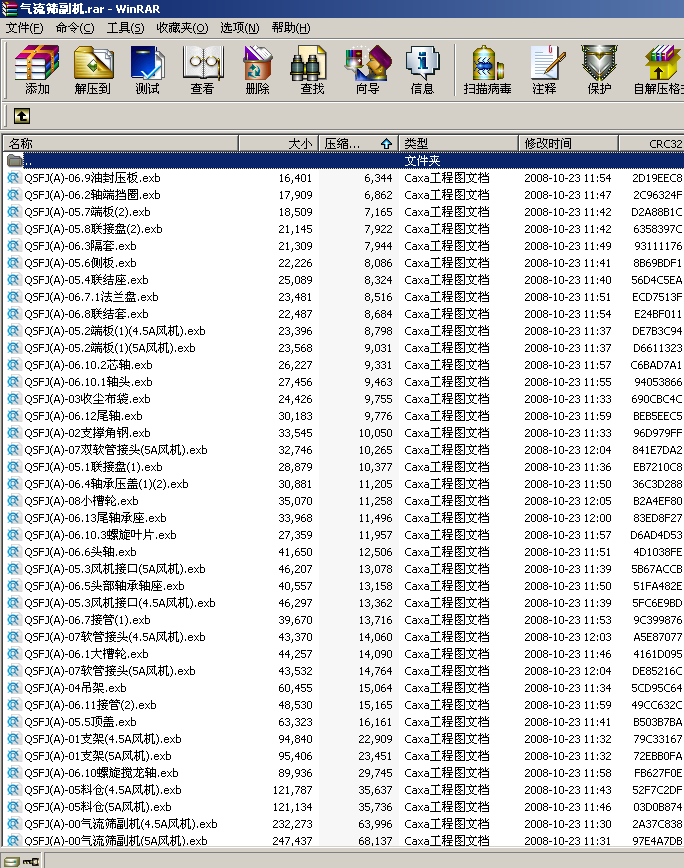Screen dimensions: 684x868
Task: Select file QSFJ(A)-05料仓(5A风机).exb
Action: 97,807
